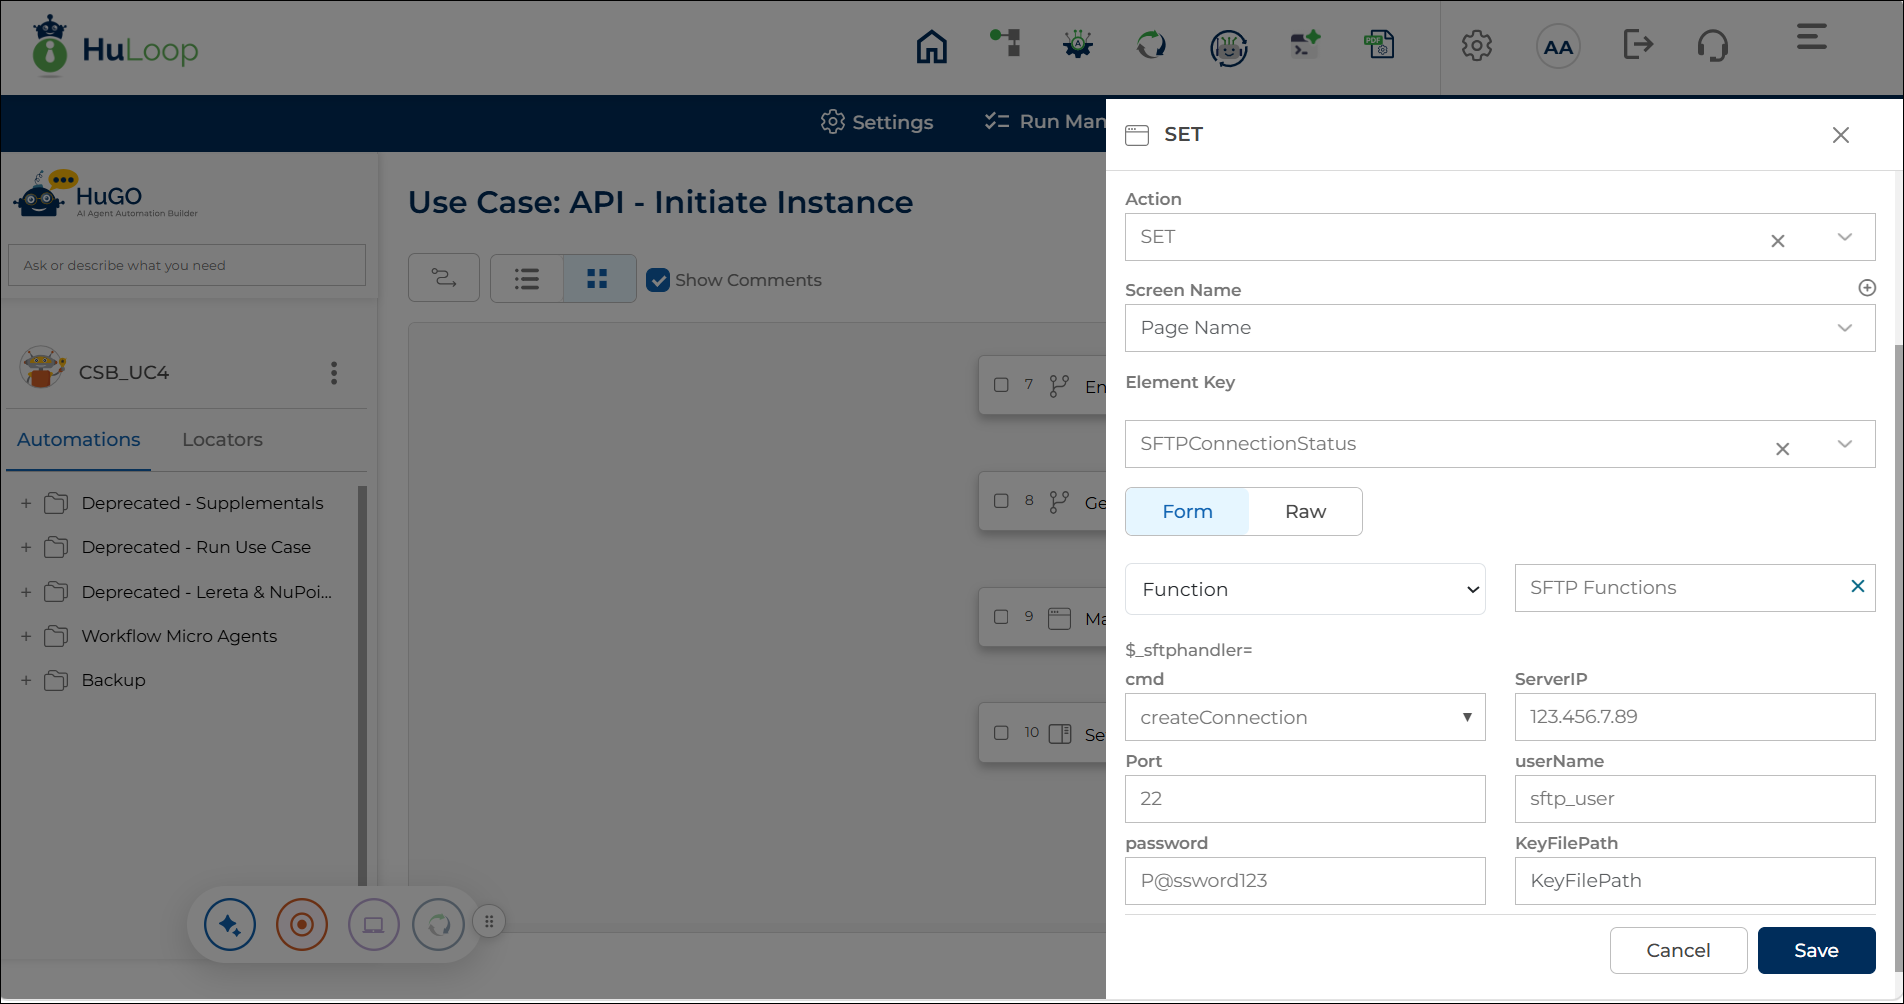Switch to the flow diagram view icon
Screen dimensions: 1904x1004
[444, 278]
